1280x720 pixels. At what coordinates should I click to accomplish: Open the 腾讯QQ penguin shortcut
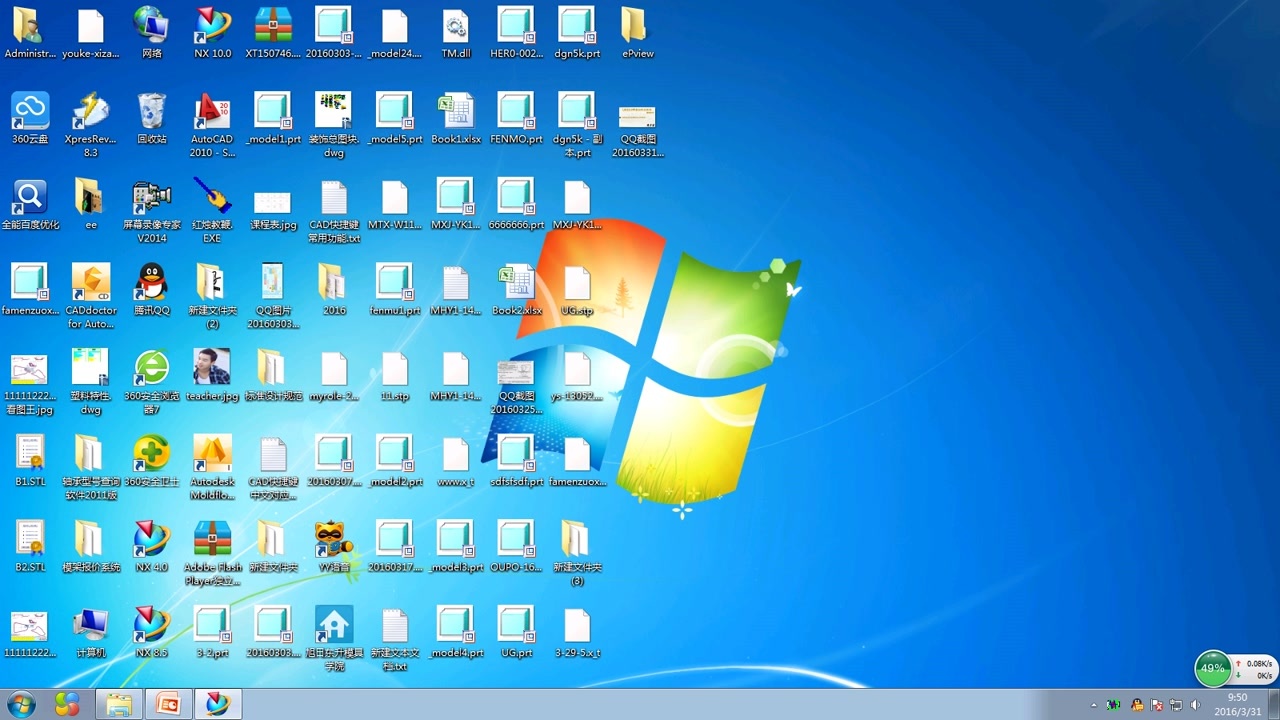151,290
